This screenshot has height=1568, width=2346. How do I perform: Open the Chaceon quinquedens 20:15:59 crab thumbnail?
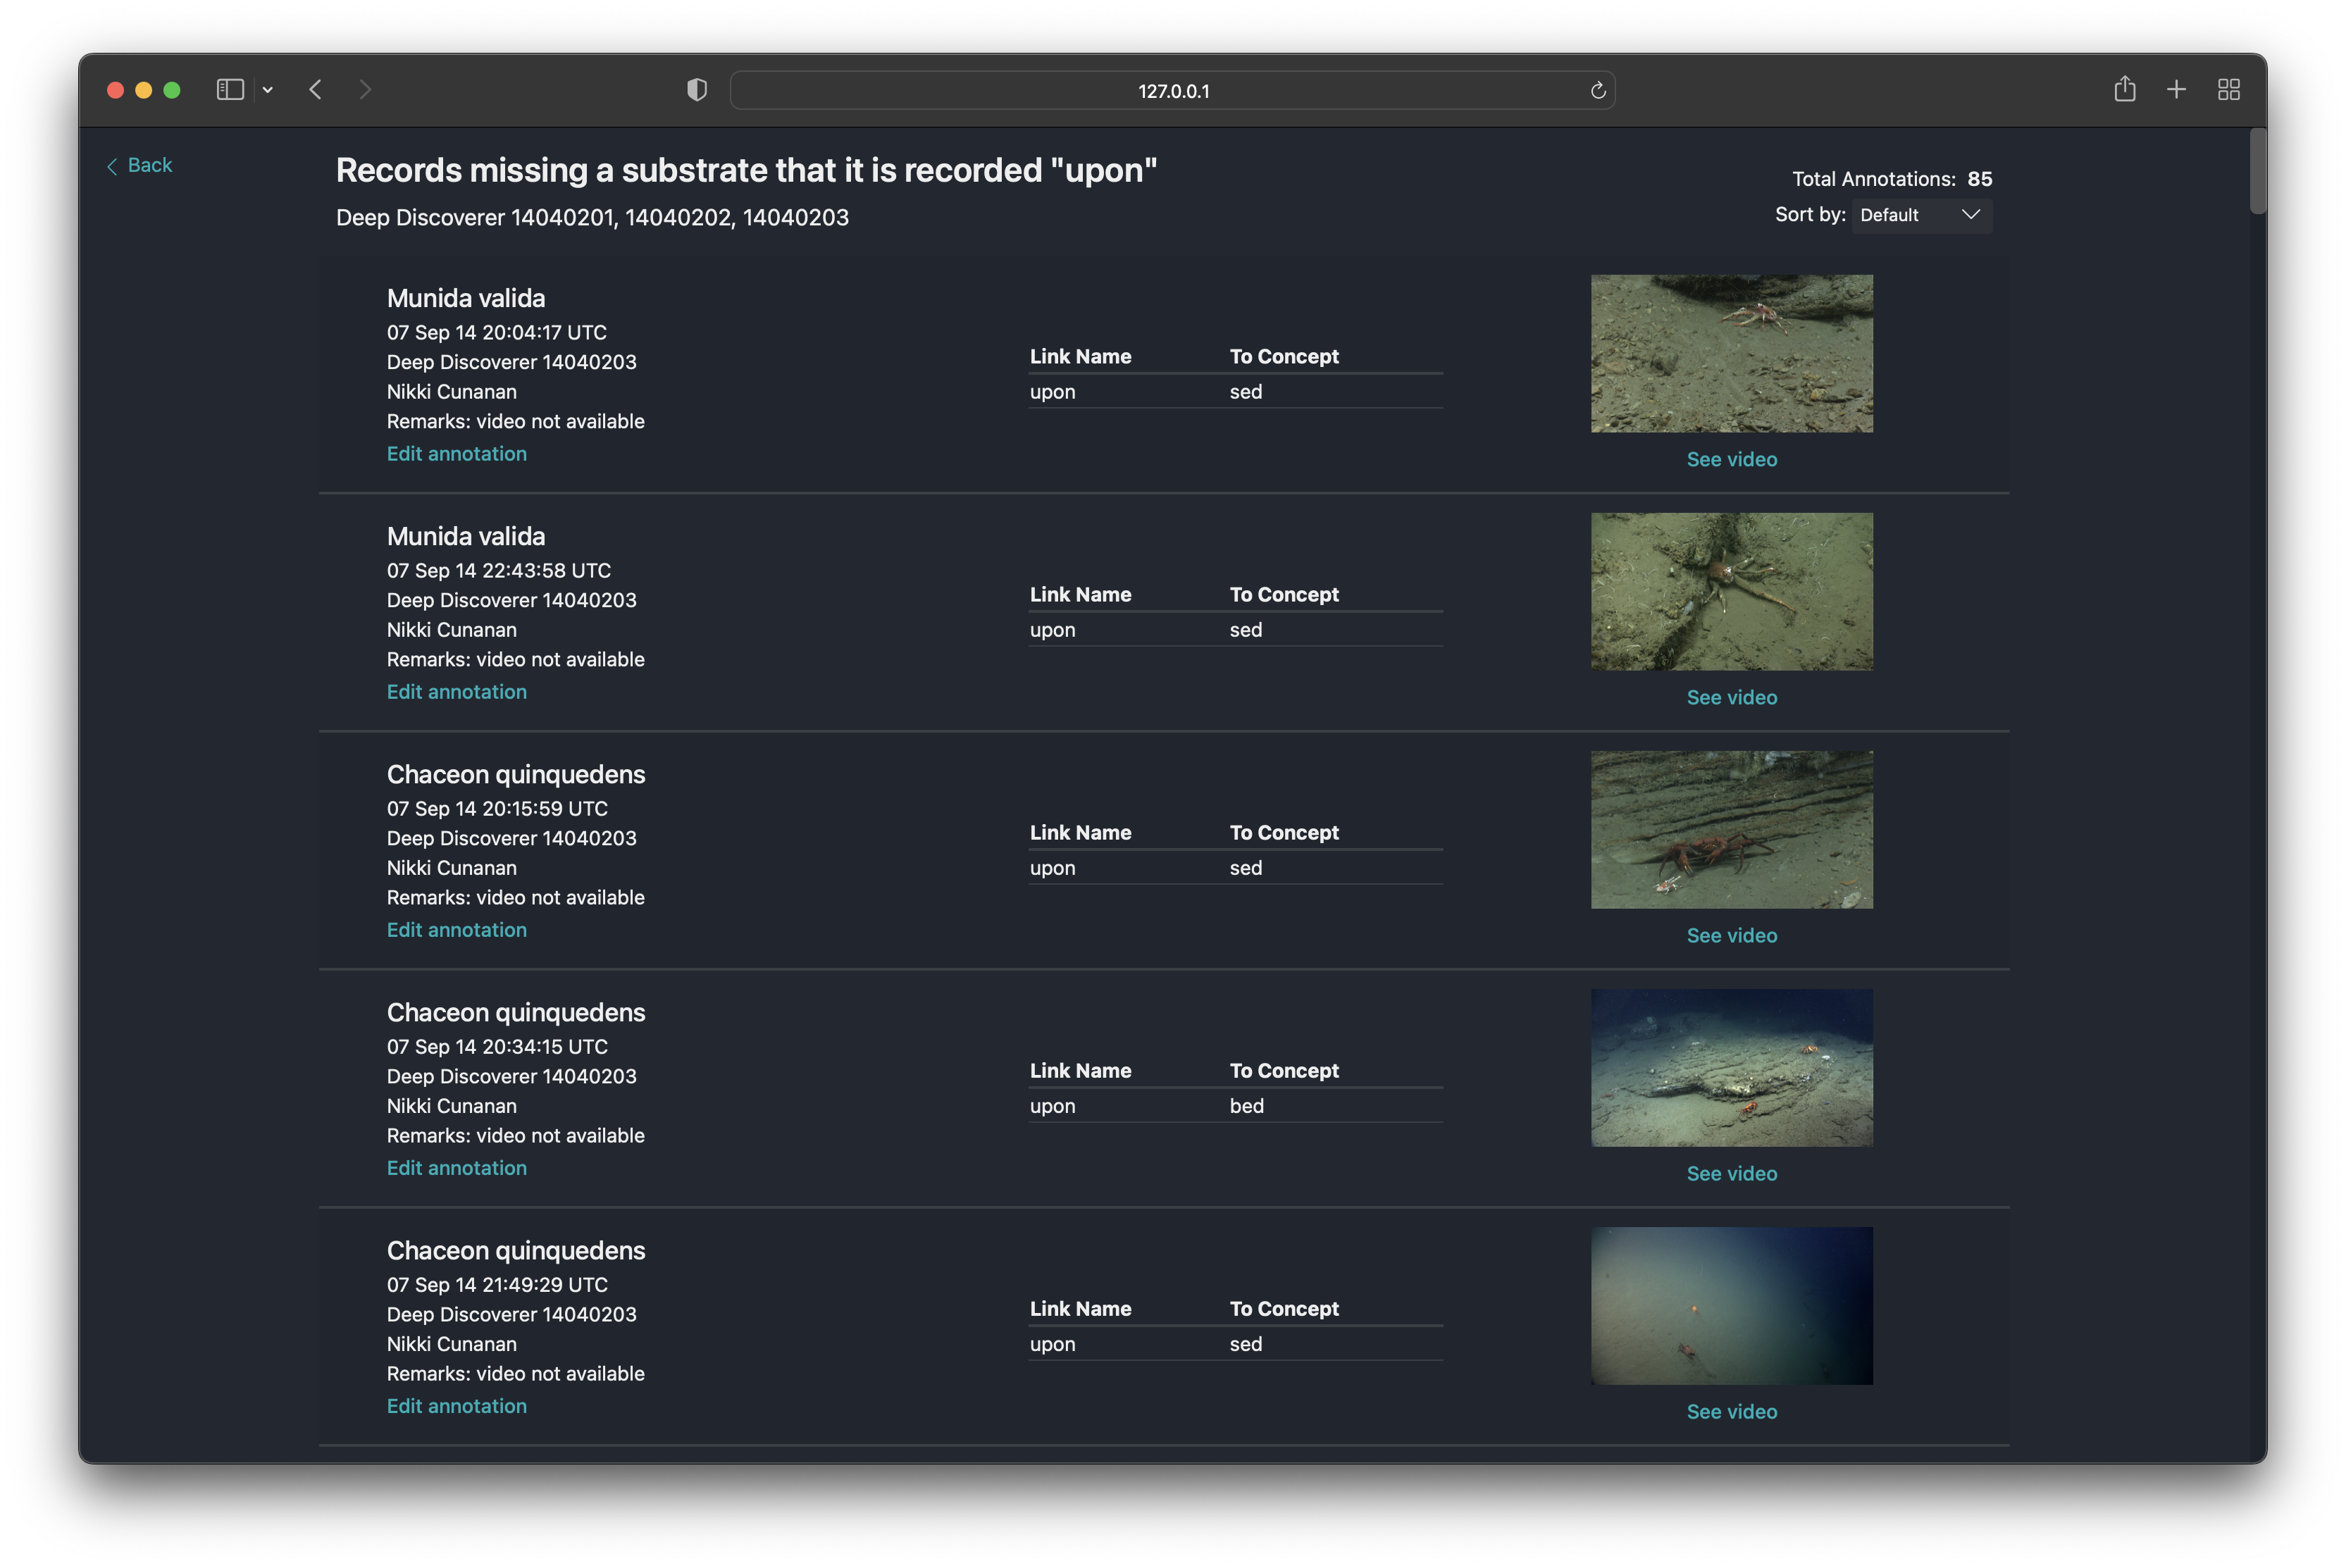pyautogui.click(x=1731, y=830)
